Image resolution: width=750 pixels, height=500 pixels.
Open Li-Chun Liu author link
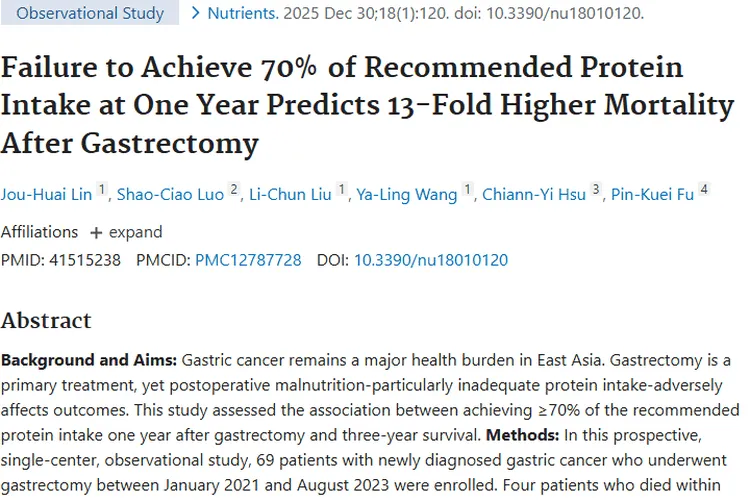pos(291,194)
